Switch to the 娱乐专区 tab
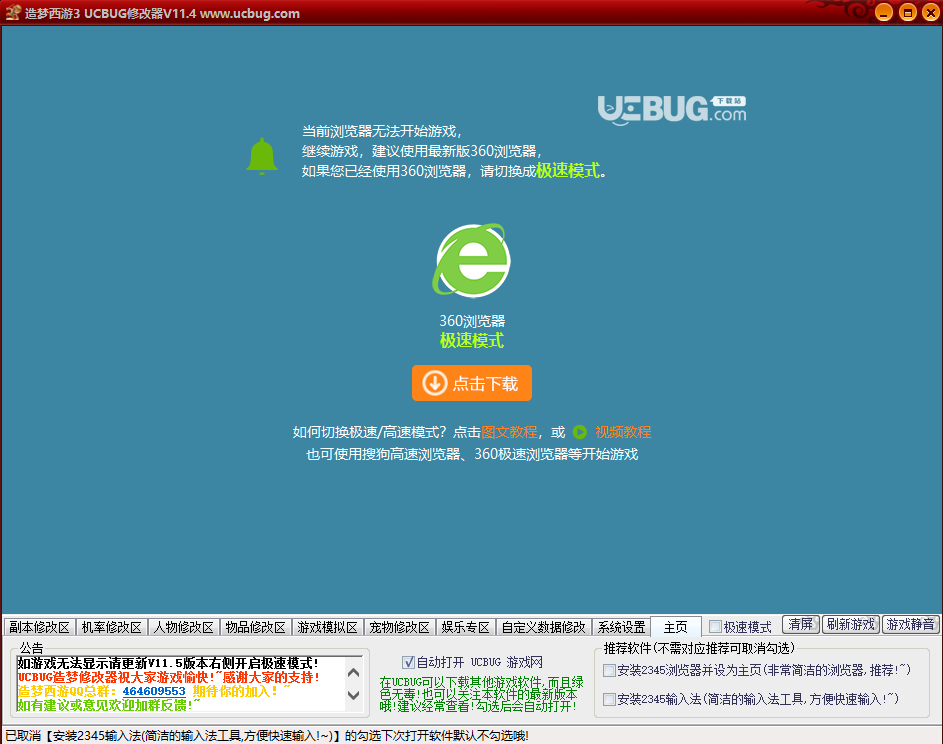943x744 pixels. pos(465,627)
